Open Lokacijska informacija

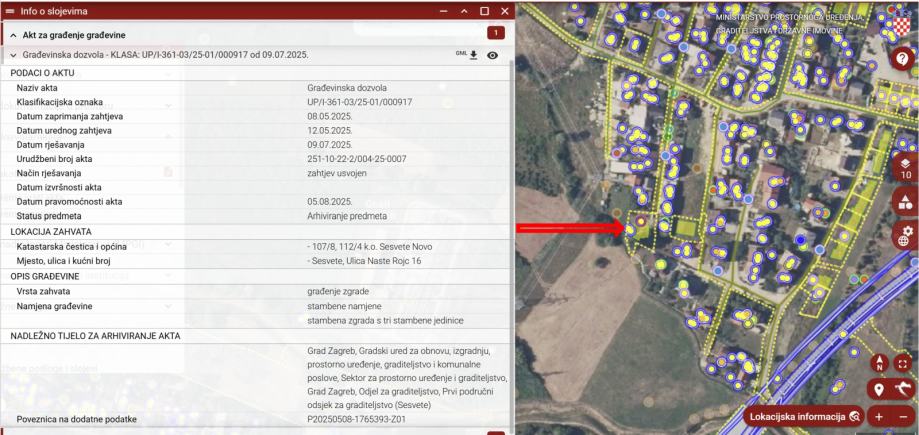click(x=804, y=416)
